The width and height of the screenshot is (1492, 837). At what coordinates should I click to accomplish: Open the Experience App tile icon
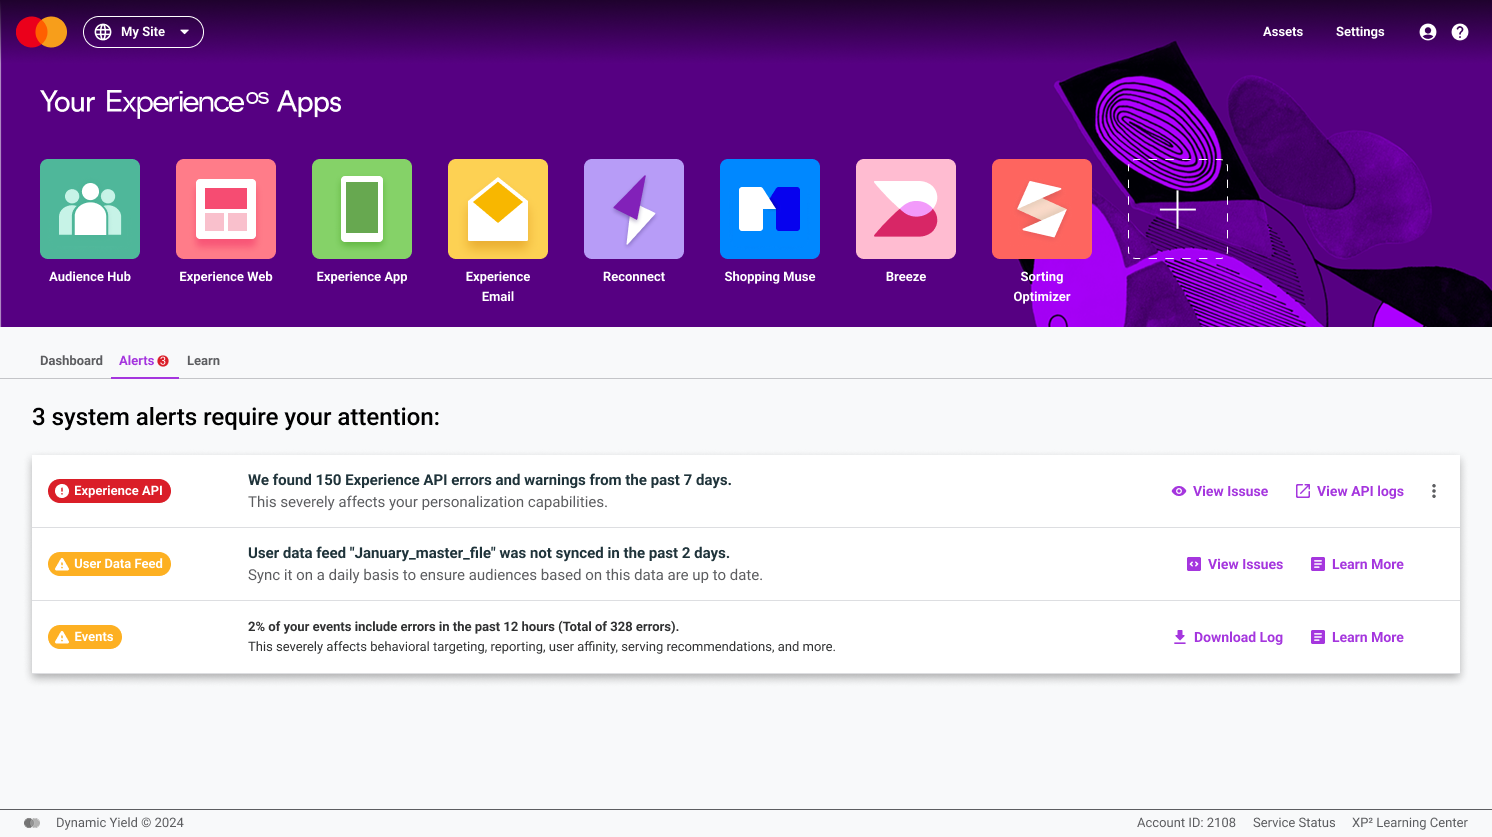coord(362,209)
